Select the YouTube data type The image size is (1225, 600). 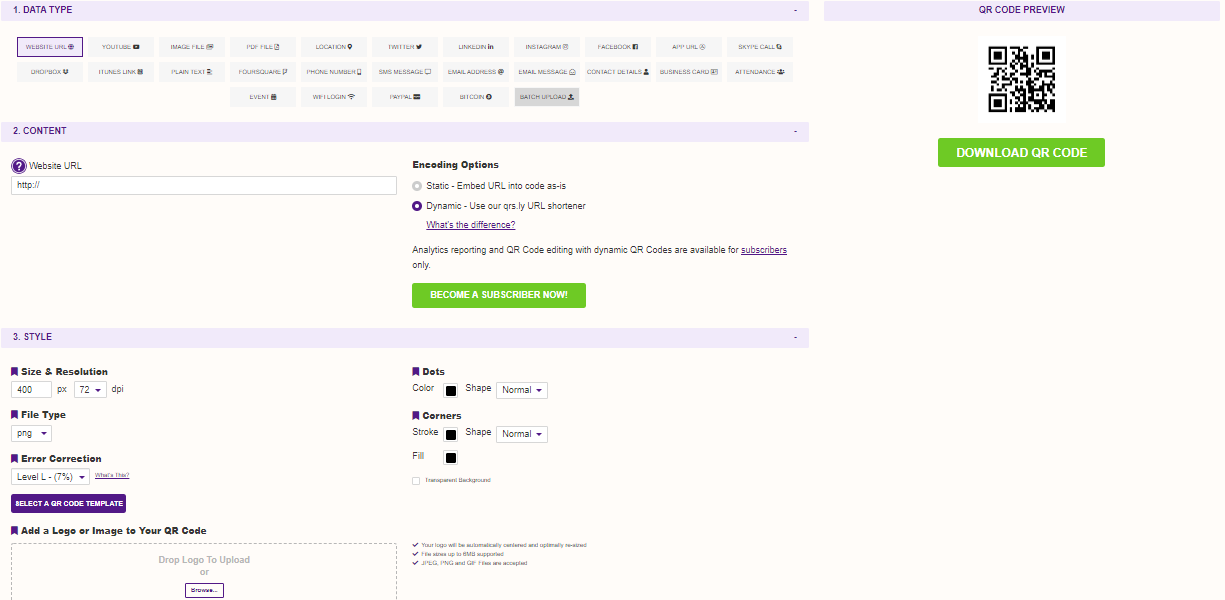[x=121, y=47]
